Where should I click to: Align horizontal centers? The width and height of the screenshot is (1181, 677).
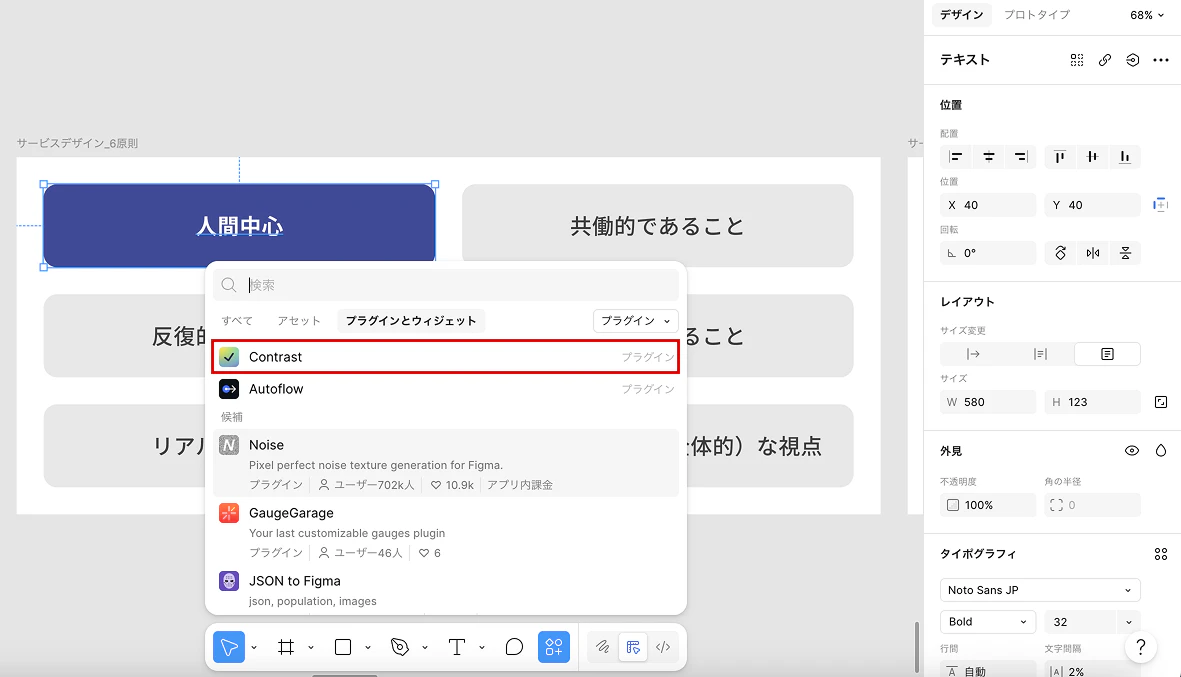988,157
